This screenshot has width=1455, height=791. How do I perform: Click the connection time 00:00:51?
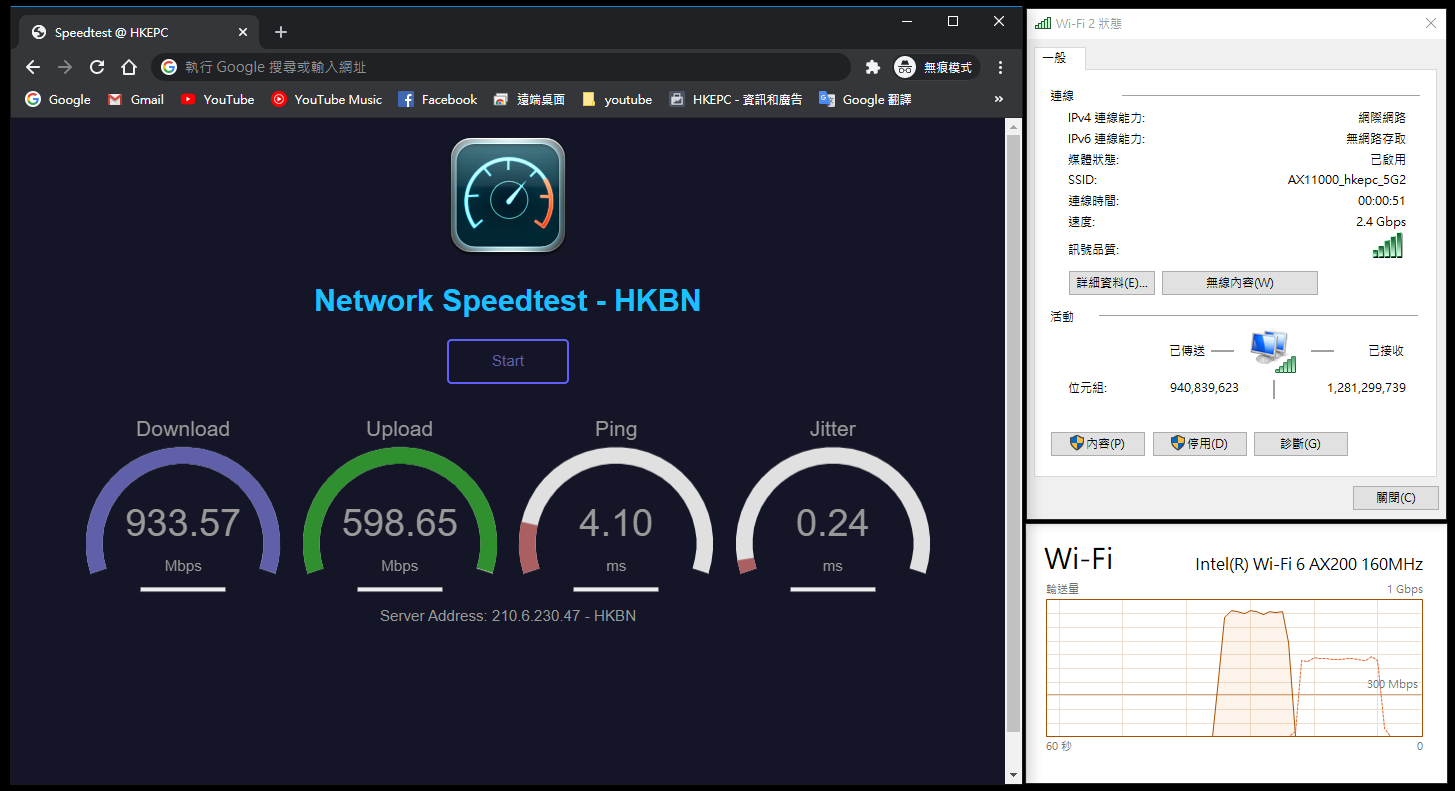[1381, 201]
